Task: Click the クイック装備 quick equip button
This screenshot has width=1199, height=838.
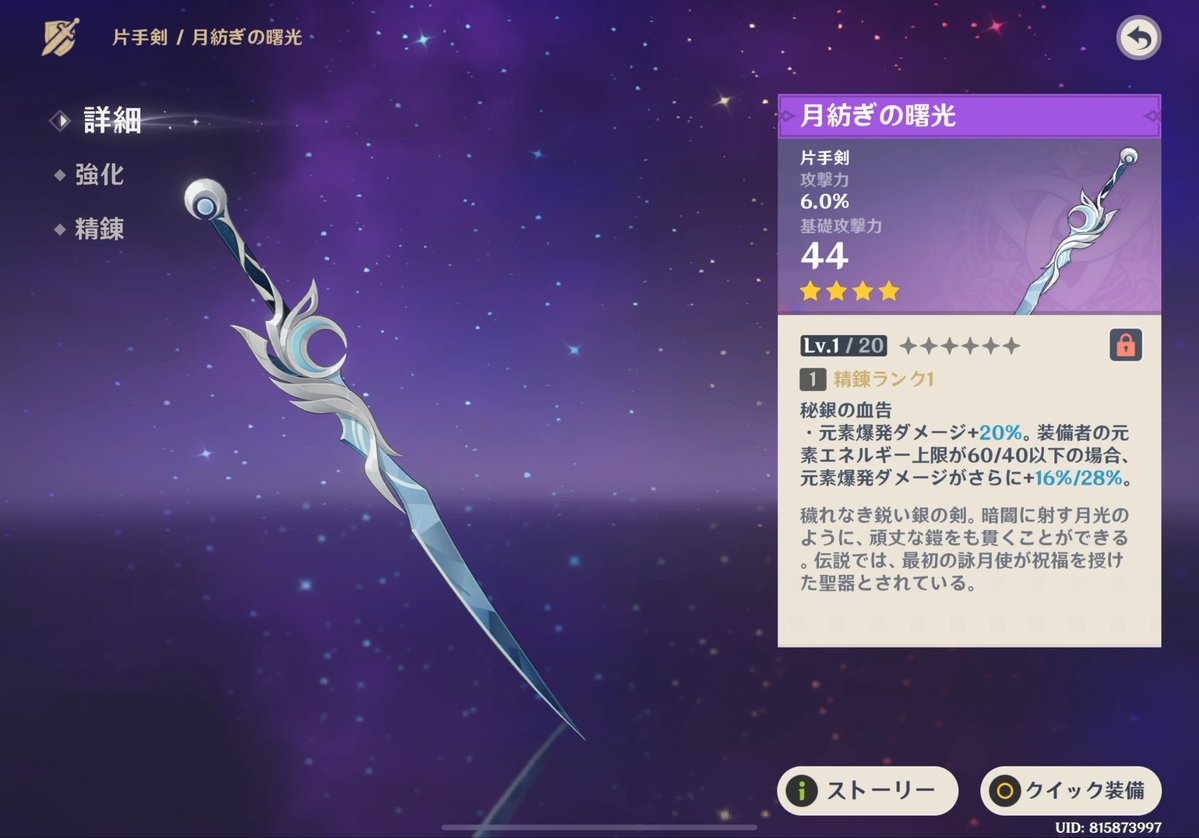Action: pos(1071,791)
